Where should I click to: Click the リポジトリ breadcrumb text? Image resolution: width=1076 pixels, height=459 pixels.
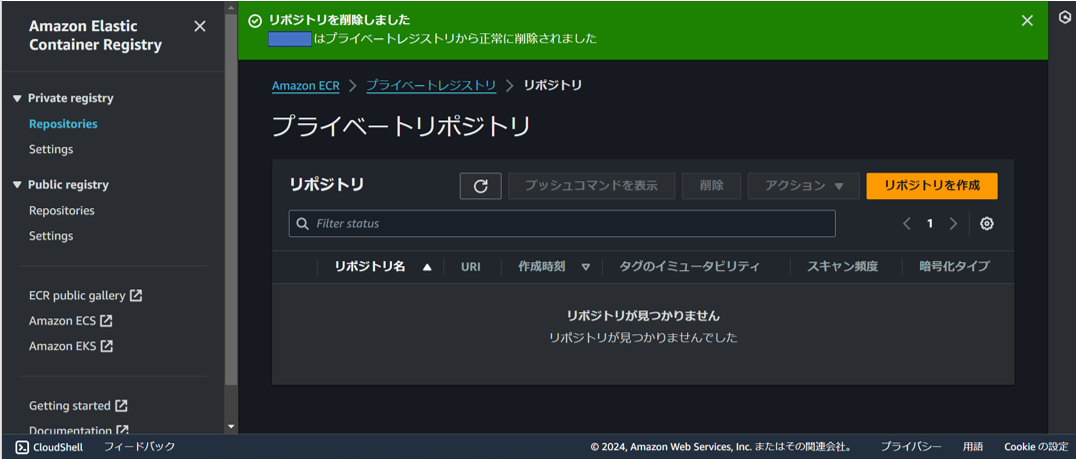pyautogui.click(x=552, y=86)
